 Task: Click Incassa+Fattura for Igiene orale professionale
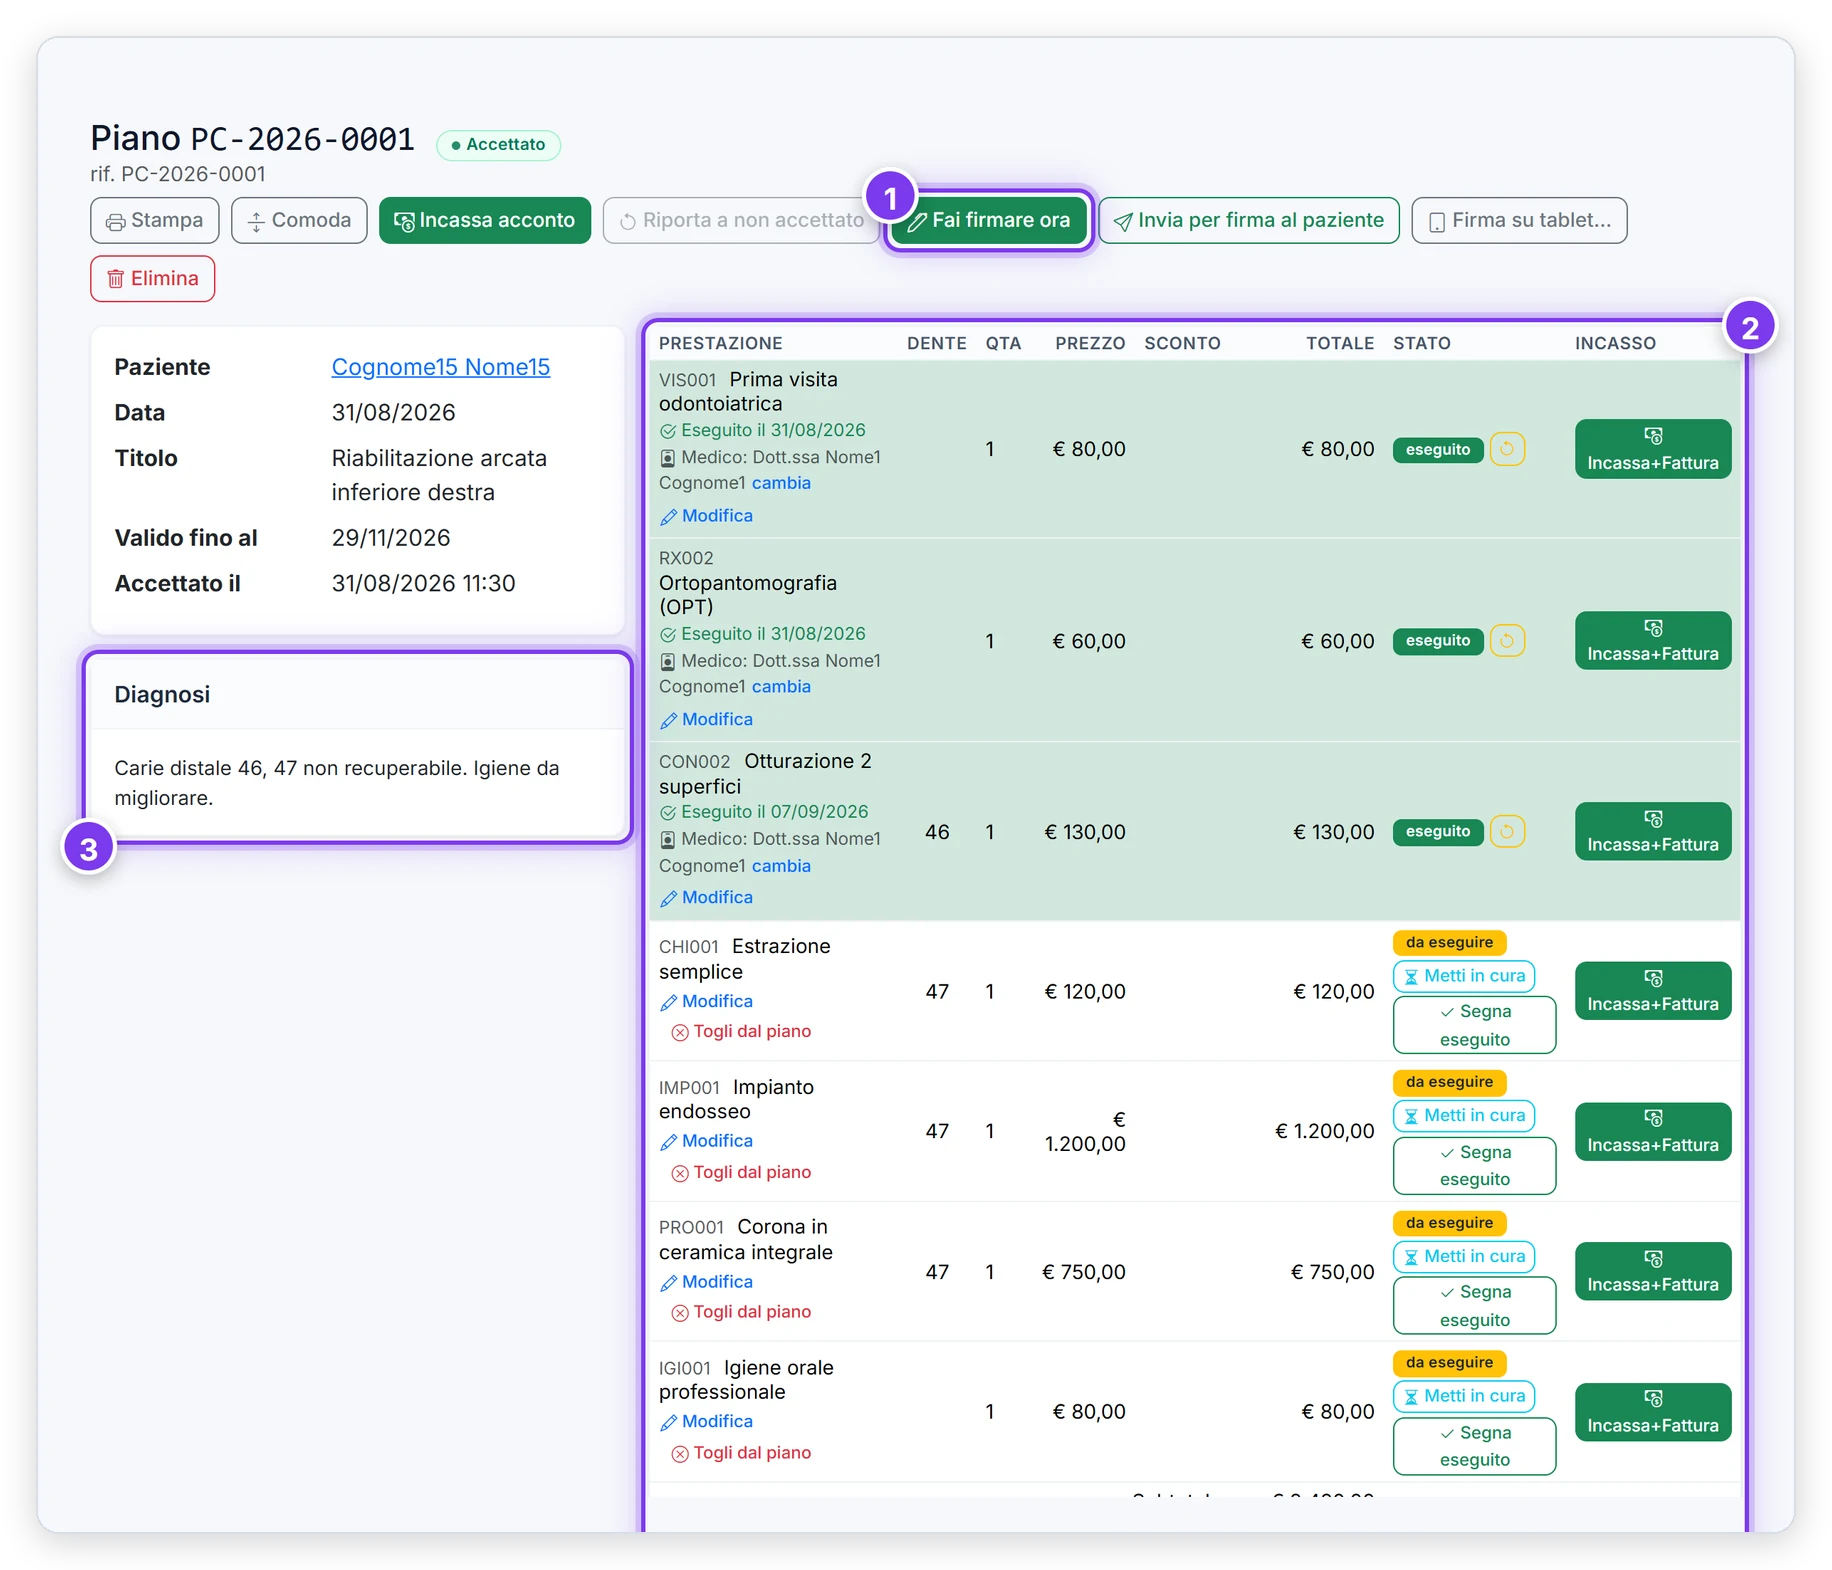[1653, 1411]
